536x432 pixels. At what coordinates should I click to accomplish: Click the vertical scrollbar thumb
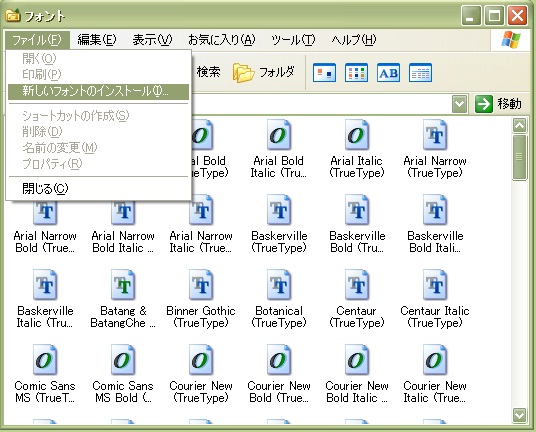tap(519, 157)
